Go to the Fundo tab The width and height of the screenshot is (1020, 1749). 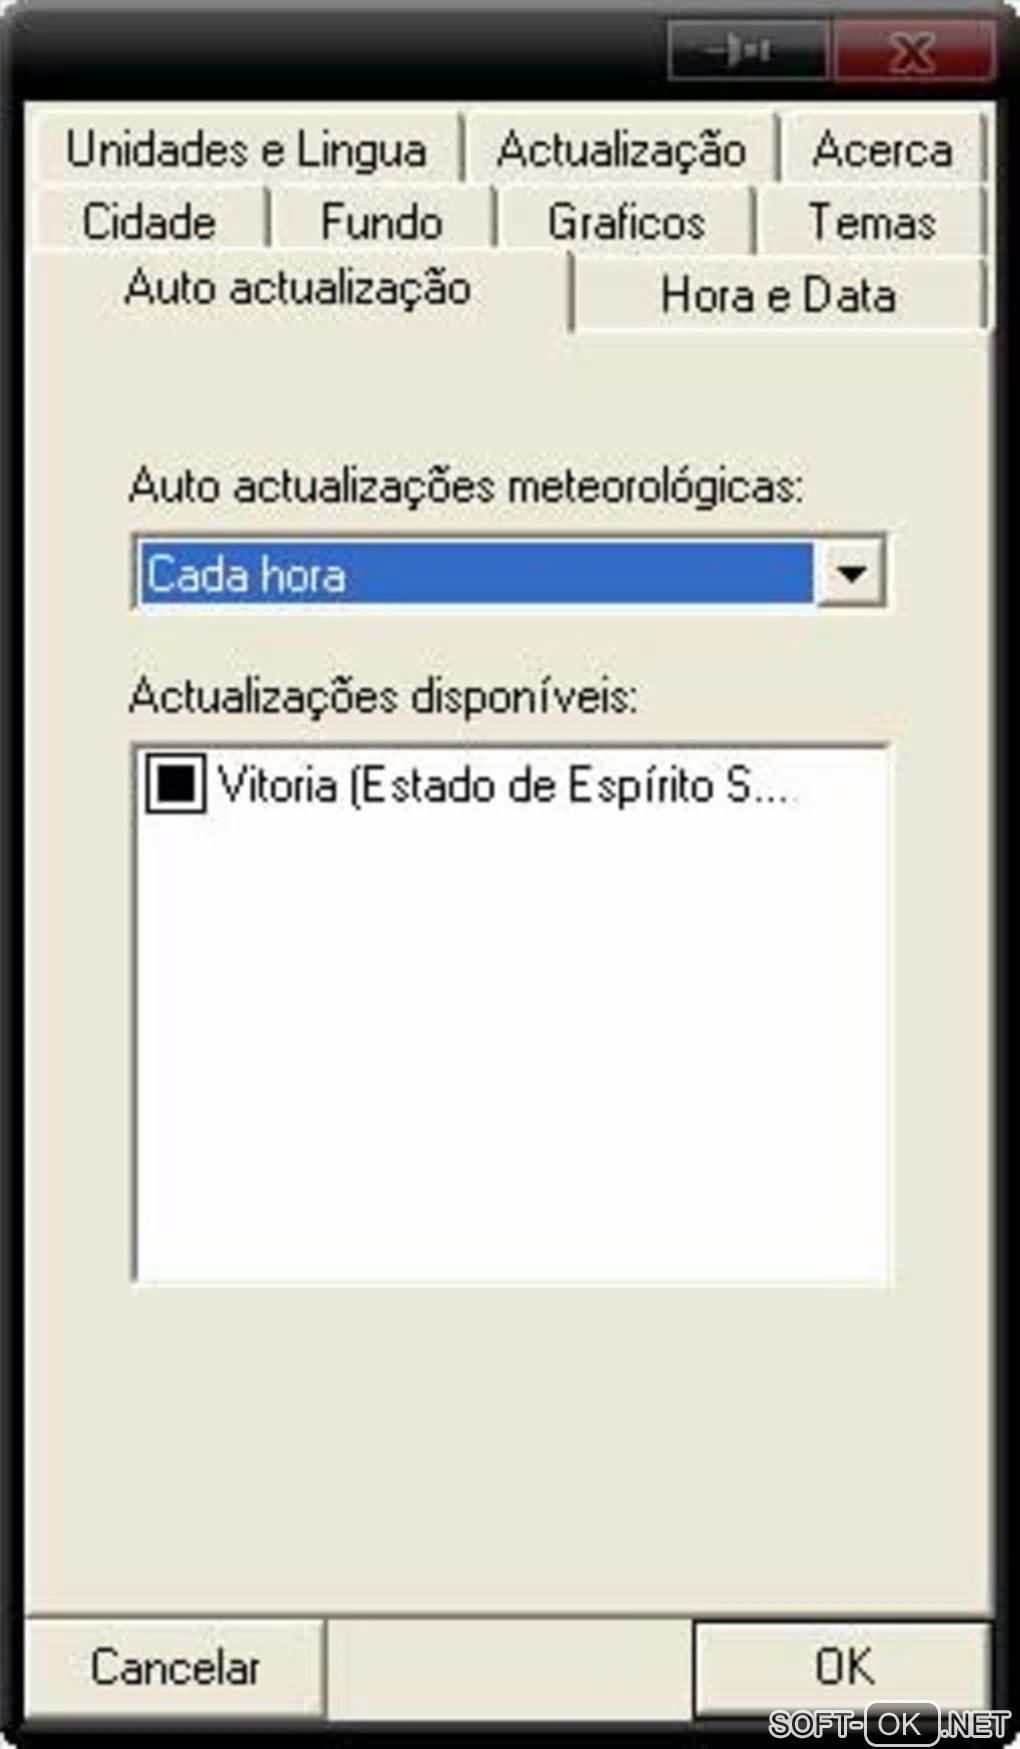coord(382,221)
